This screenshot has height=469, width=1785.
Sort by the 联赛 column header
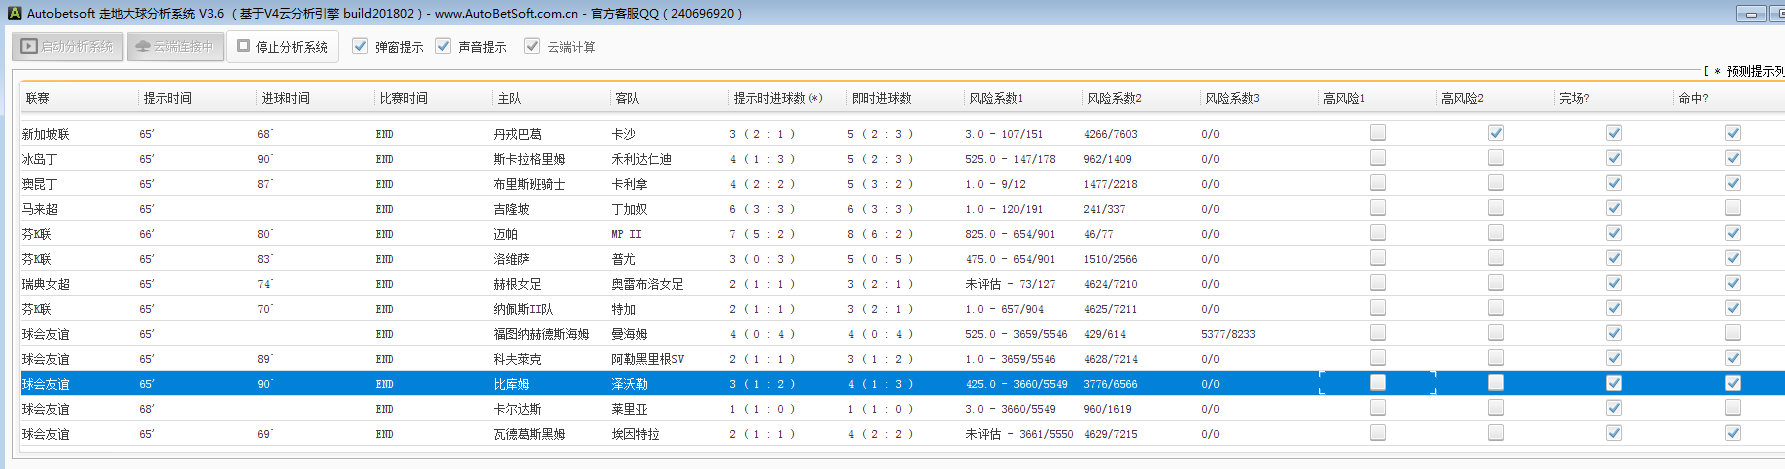point(38,98)
